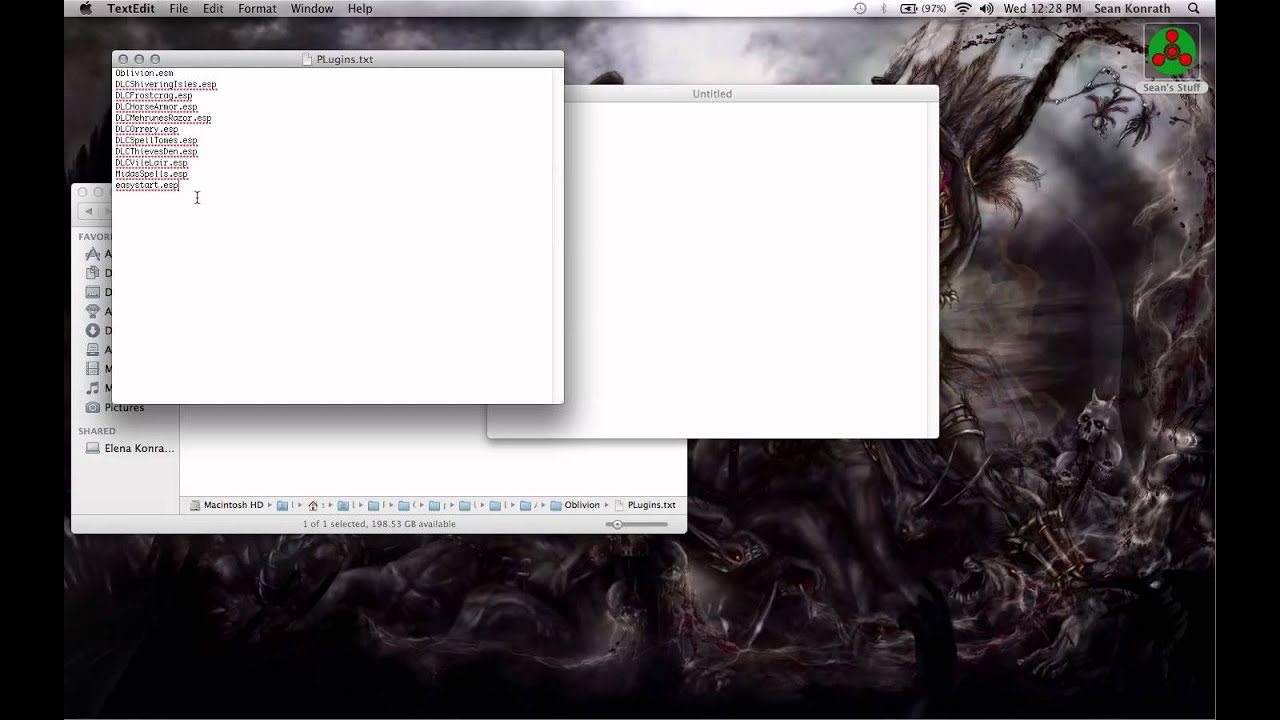Viewport: 1280px width, 720px height.
Task: Click the Pictures camera sidebar icon
Action: 93,407
